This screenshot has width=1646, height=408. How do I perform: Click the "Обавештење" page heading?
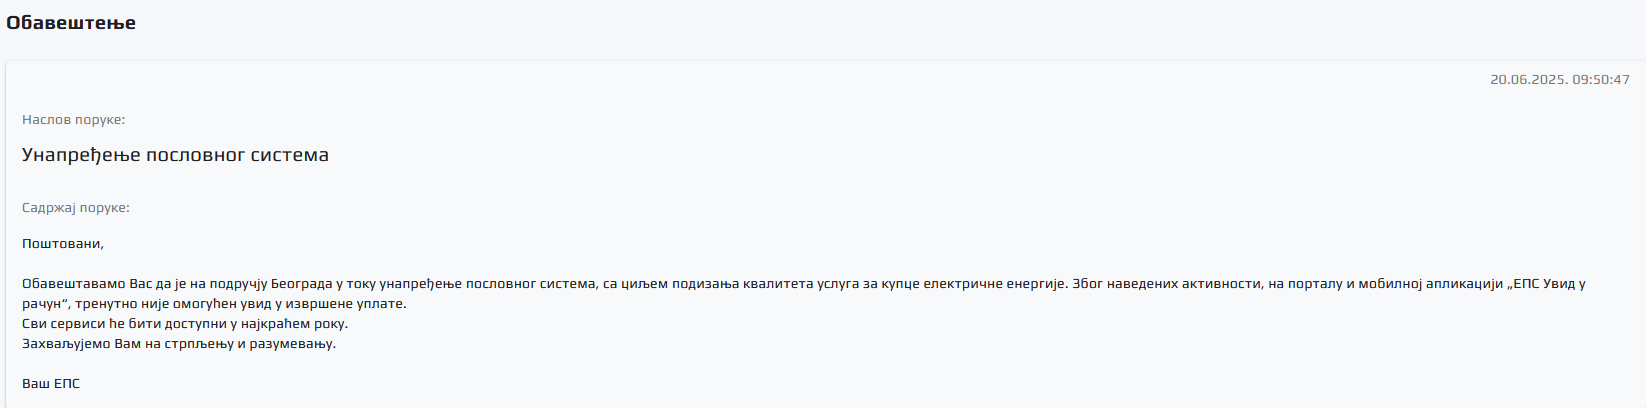71,23
